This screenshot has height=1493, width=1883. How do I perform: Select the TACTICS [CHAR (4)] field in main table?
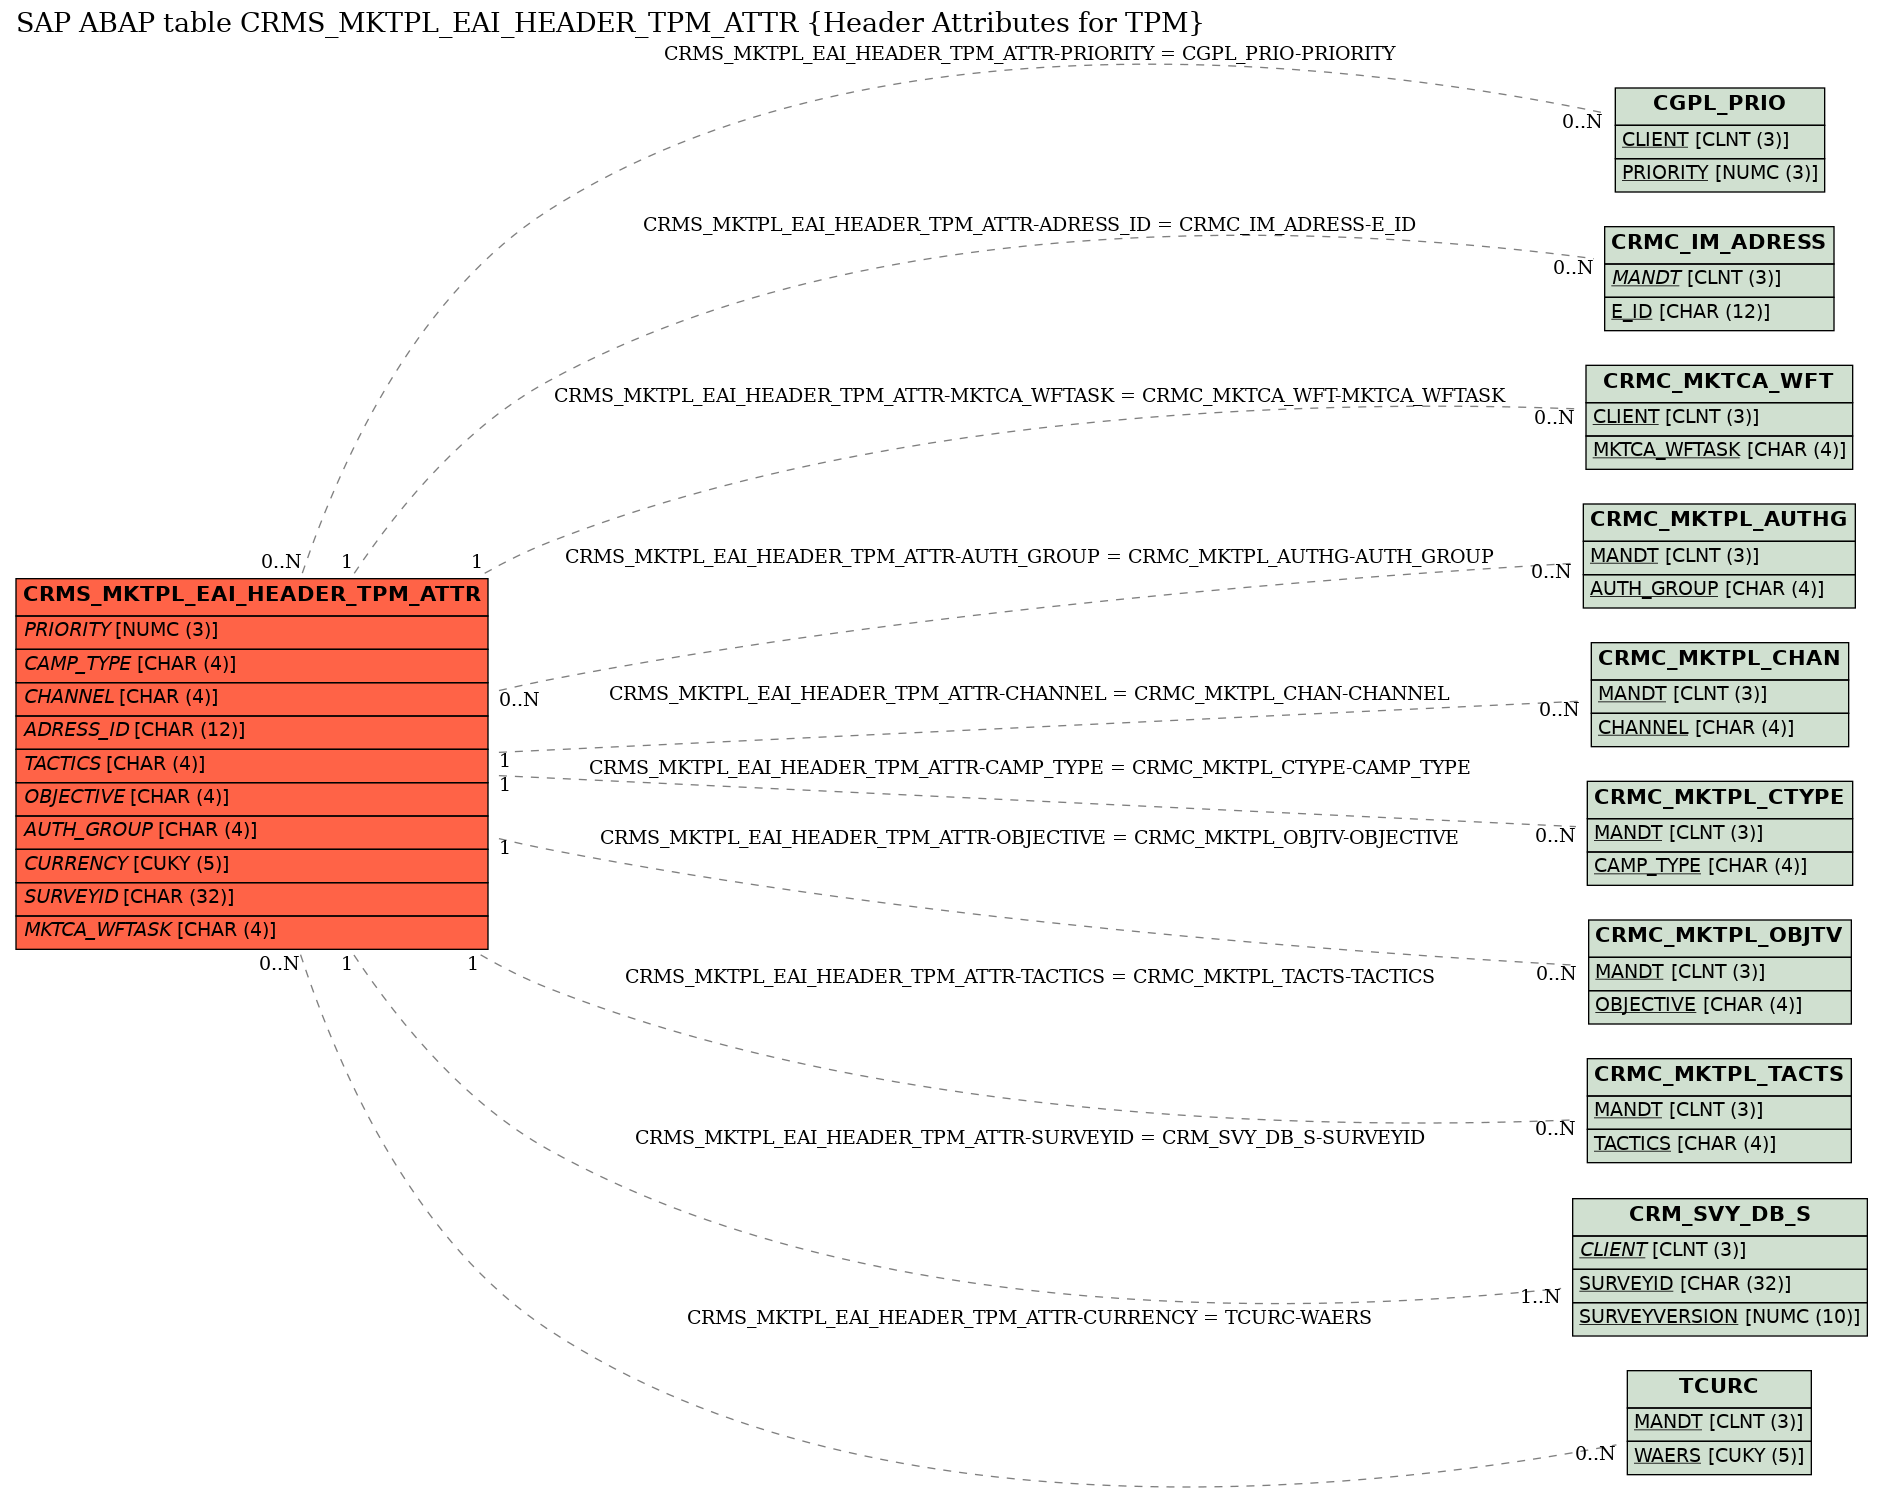coord(252,764)
